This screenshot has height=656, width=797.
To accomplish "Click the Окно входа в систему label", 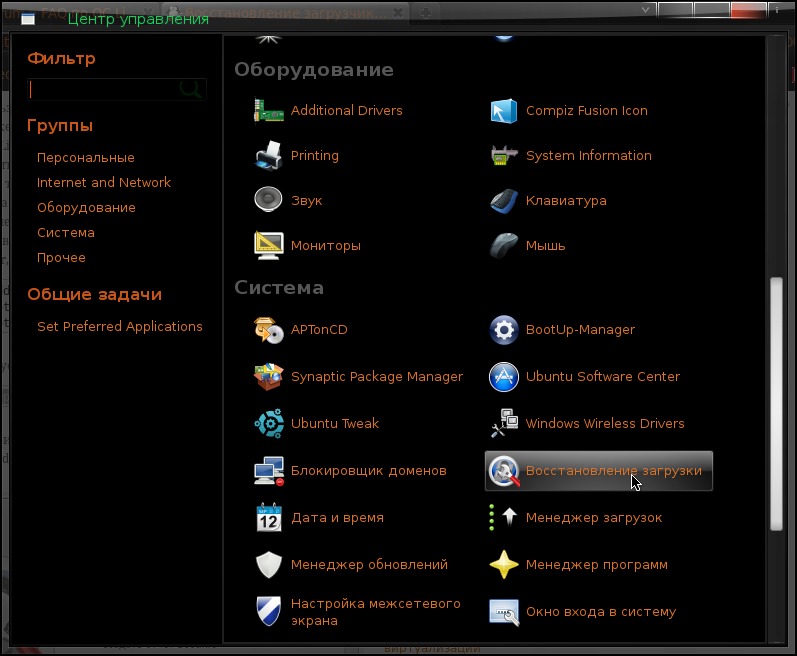I will (601, 611).
